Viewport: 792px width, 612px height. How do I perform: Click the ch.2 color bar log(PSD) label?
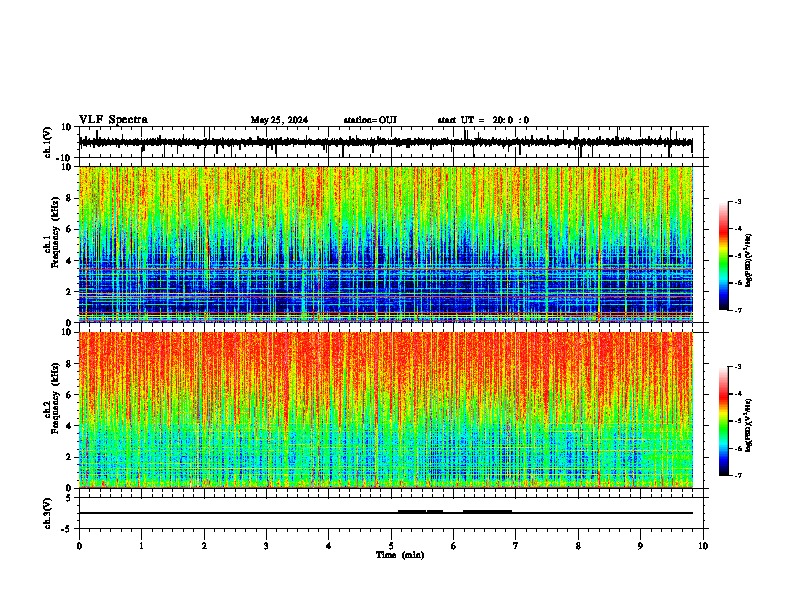(x=749, y=425)
